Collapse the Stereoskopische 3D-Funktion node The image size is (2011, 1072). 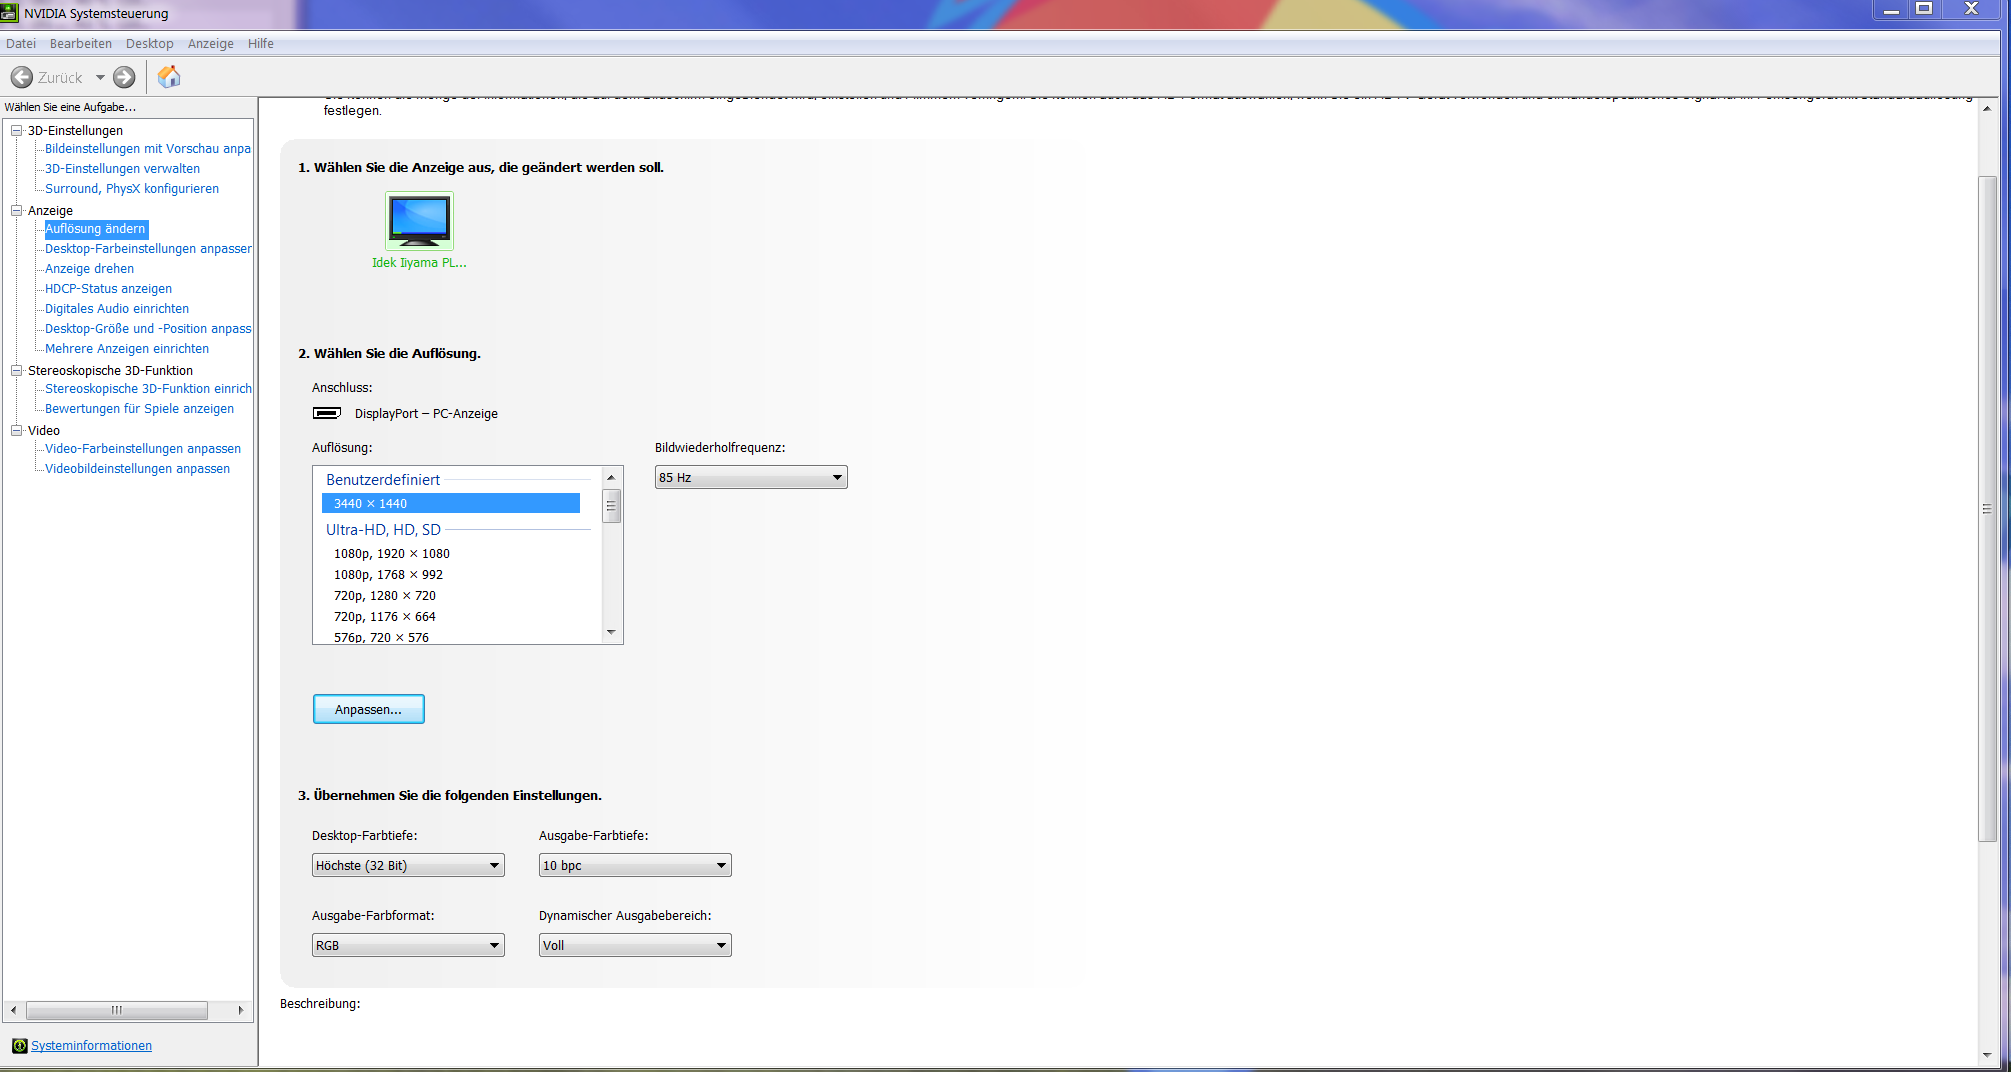16,370
